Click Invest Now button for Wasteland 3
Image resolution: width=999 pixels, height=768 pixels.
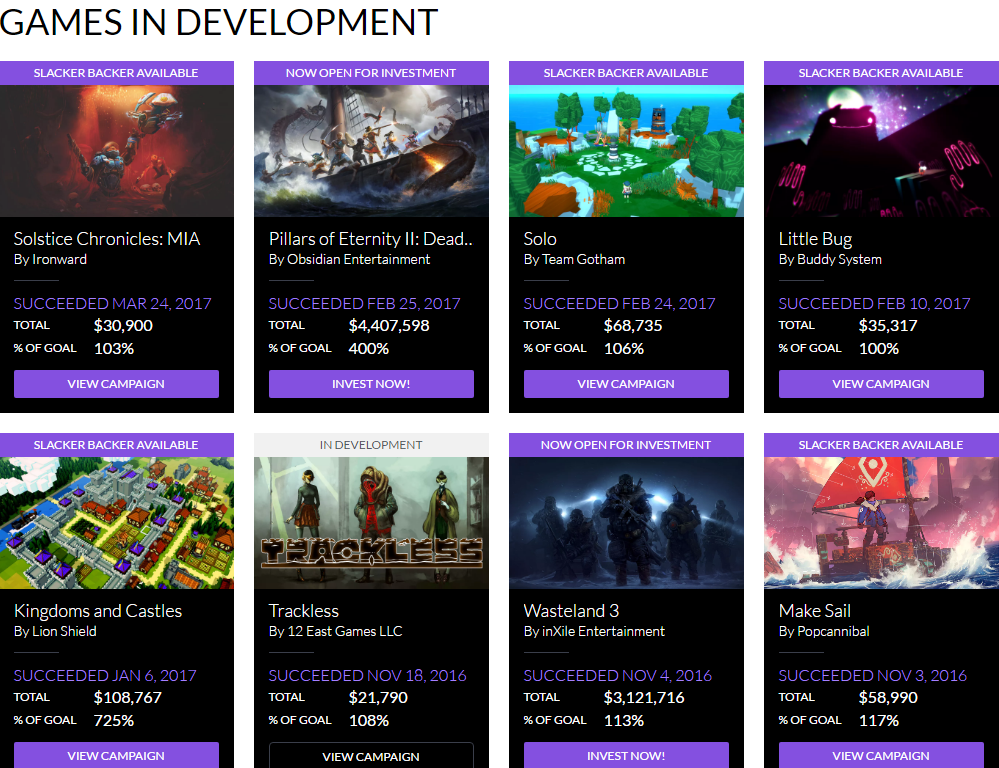point(626,755)
